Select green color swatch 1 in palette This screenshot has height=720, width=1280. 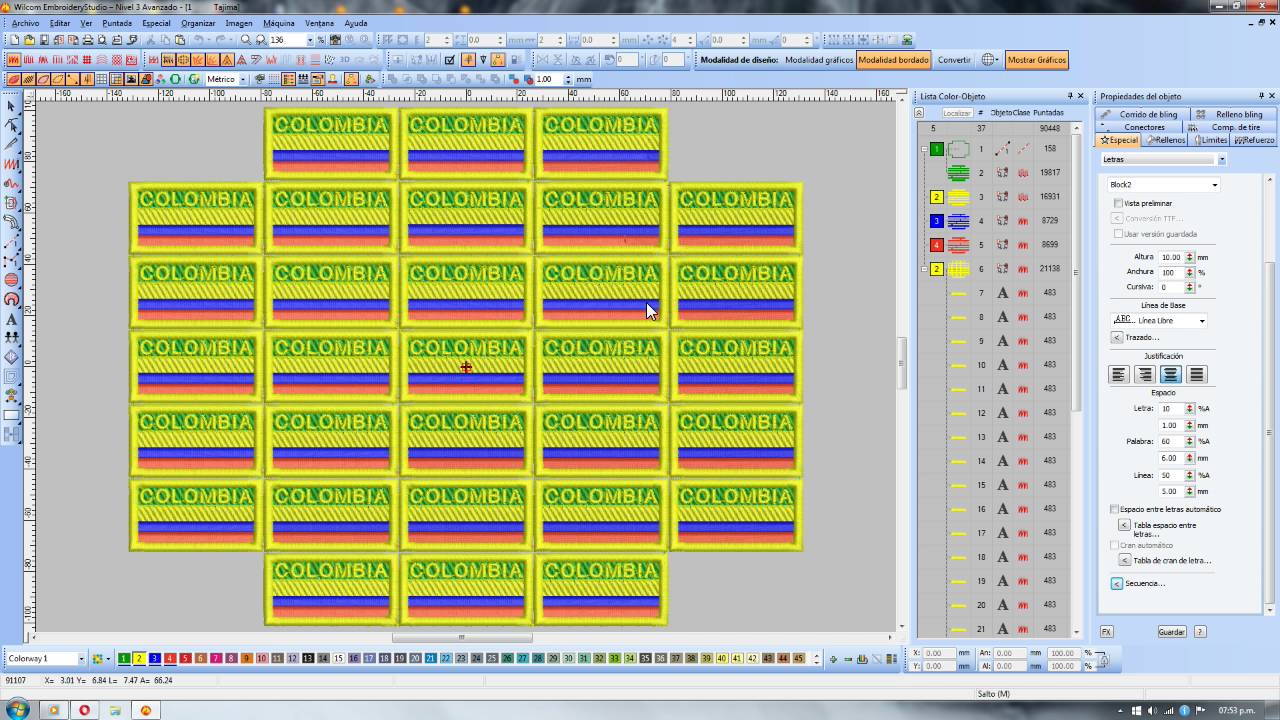click(124, 658)
